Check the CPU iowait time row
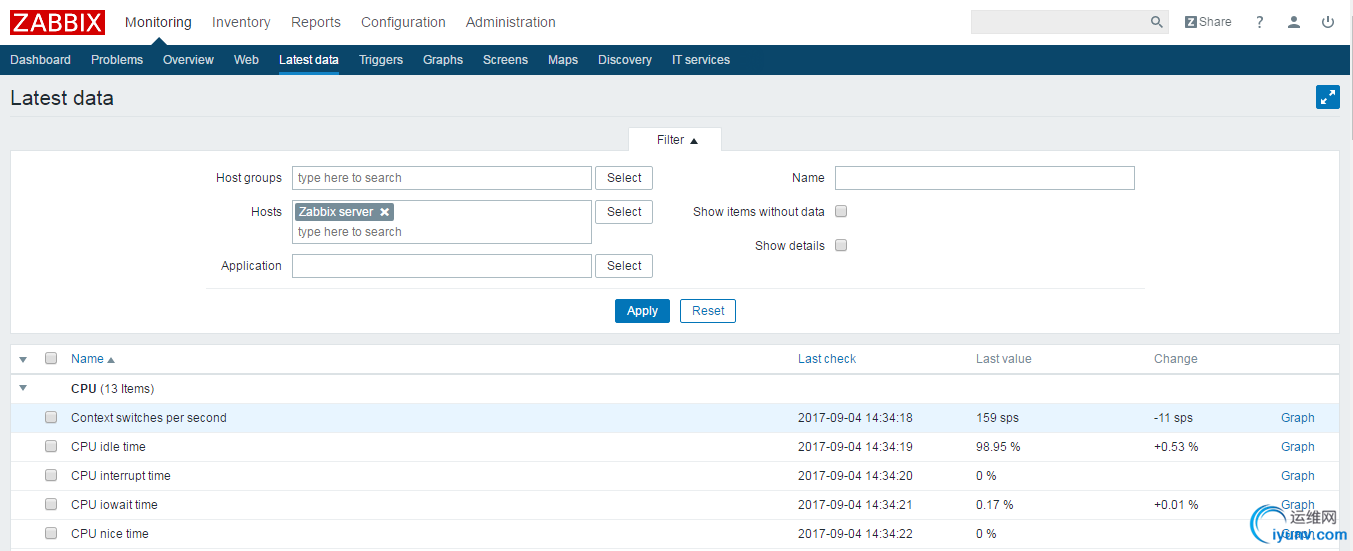The image size is (1353, 551). [x=51, y=504]
